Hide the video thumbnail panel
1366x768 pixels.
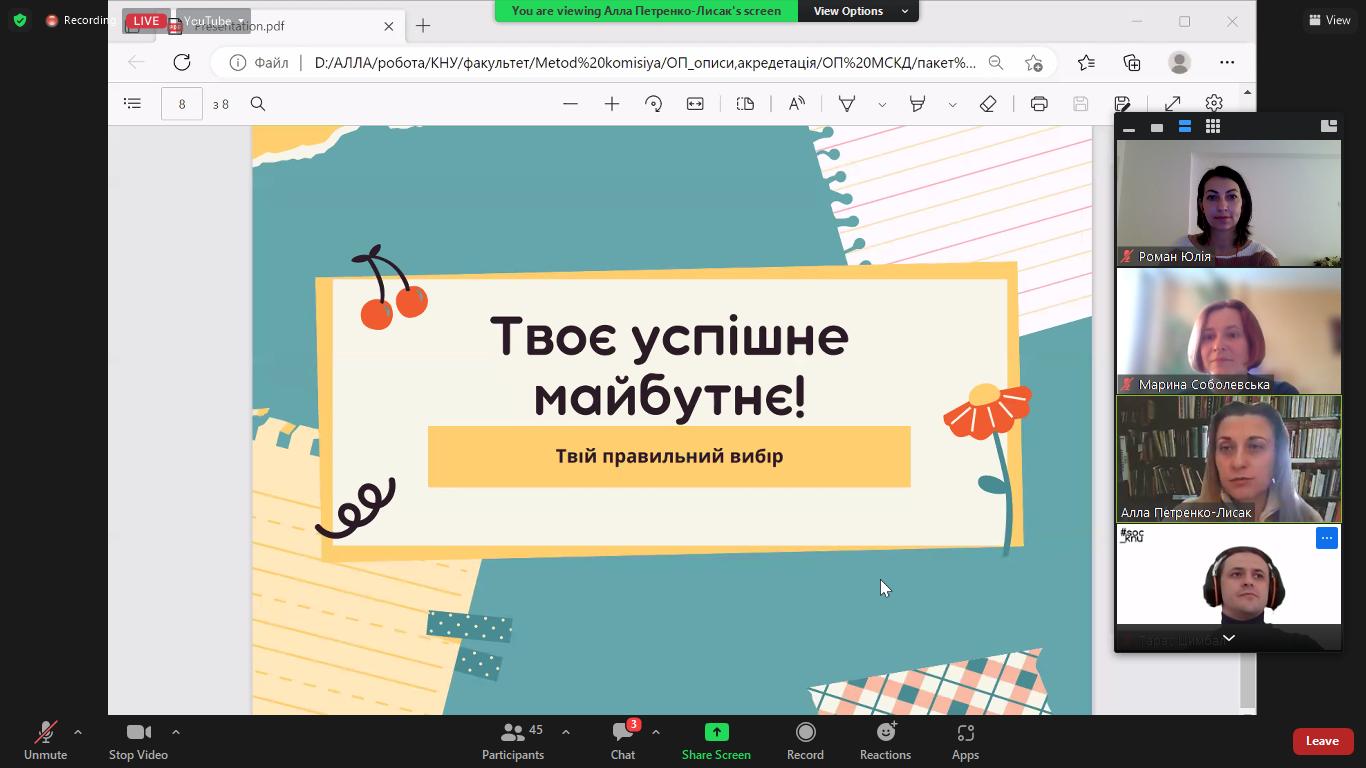click(x=1129, y=127)
